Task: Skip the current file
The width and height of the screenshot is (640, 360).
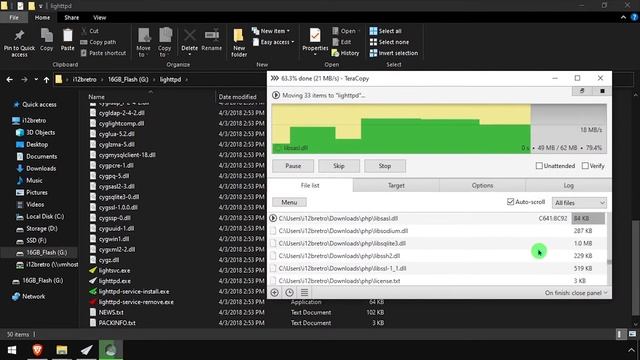Action: click(339, 166)
